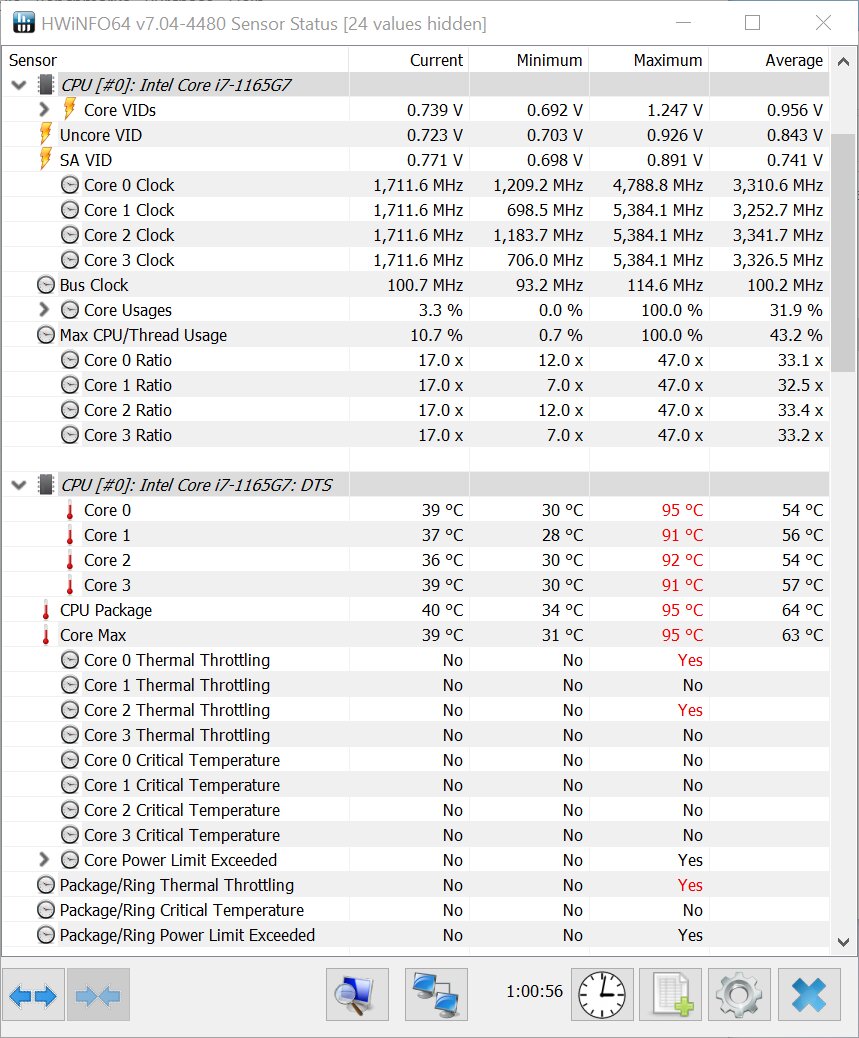Open sensor settings gear icon
This screenshot has height=1038, width=859.
(739, 995)
